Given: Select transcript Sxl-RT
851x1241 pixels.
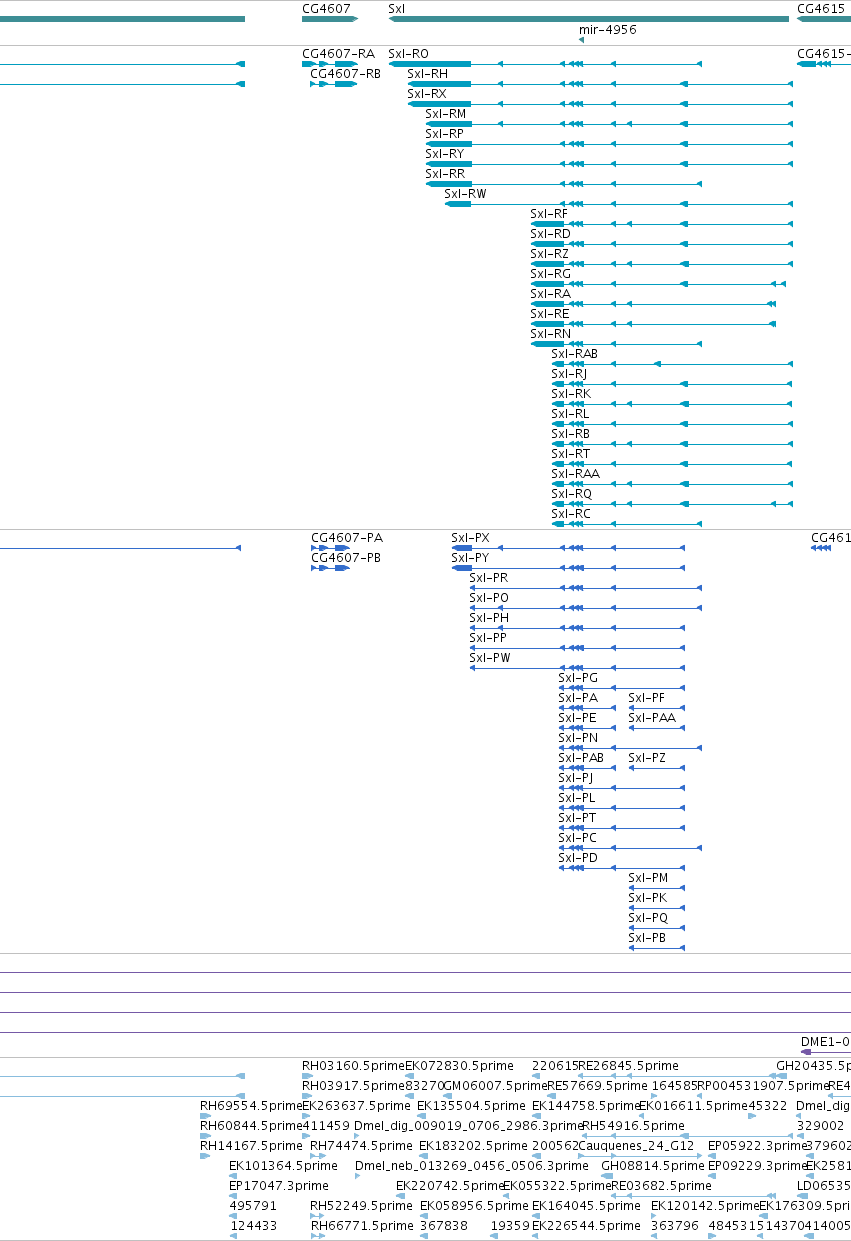Looking at the screenshot, I should pos(570,454).
